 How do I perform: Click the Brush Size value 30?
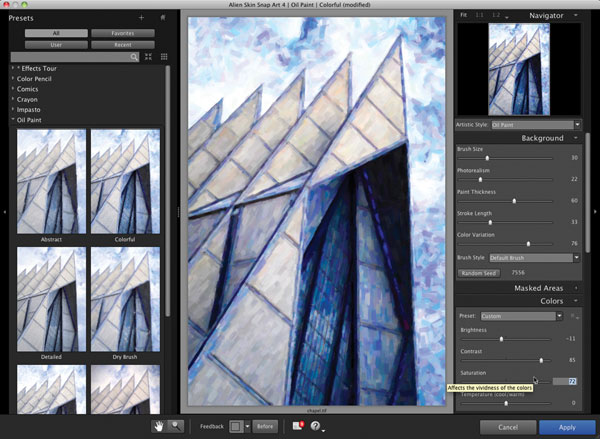(574, 157)
